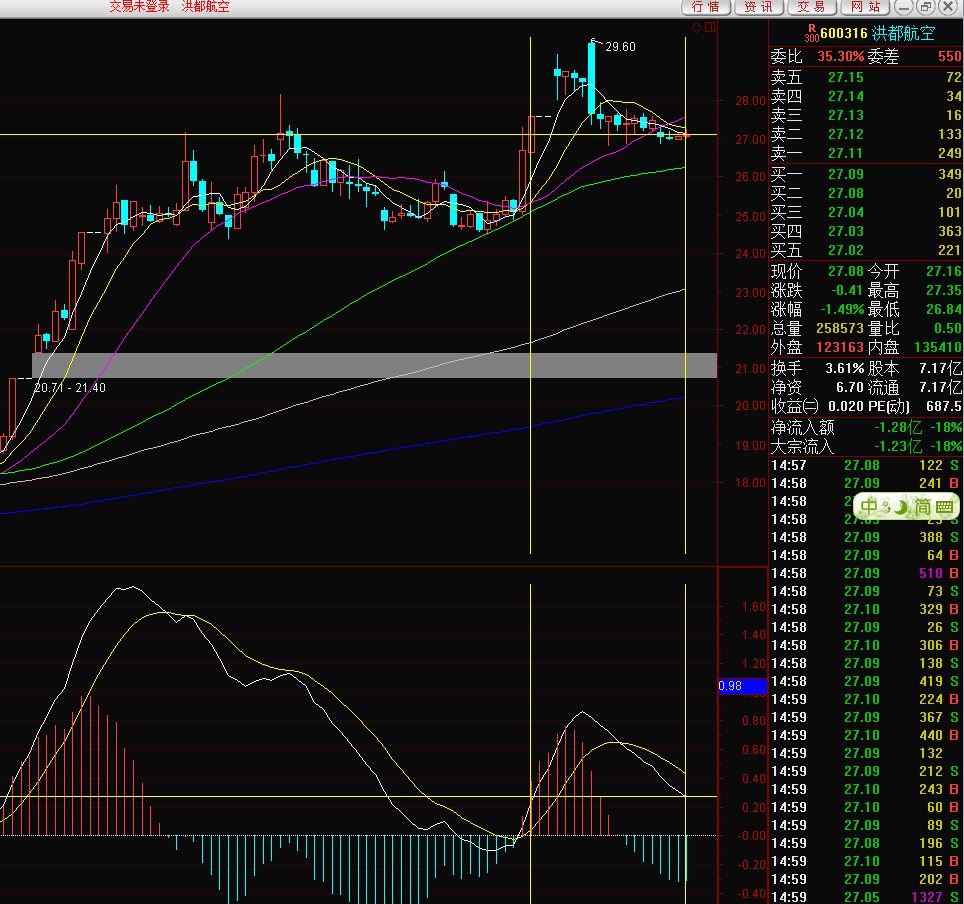Click the 换手 3.61% value
The width and height of the screenshot is (964, 904).
pyautogui.click(x=845, y=369)
